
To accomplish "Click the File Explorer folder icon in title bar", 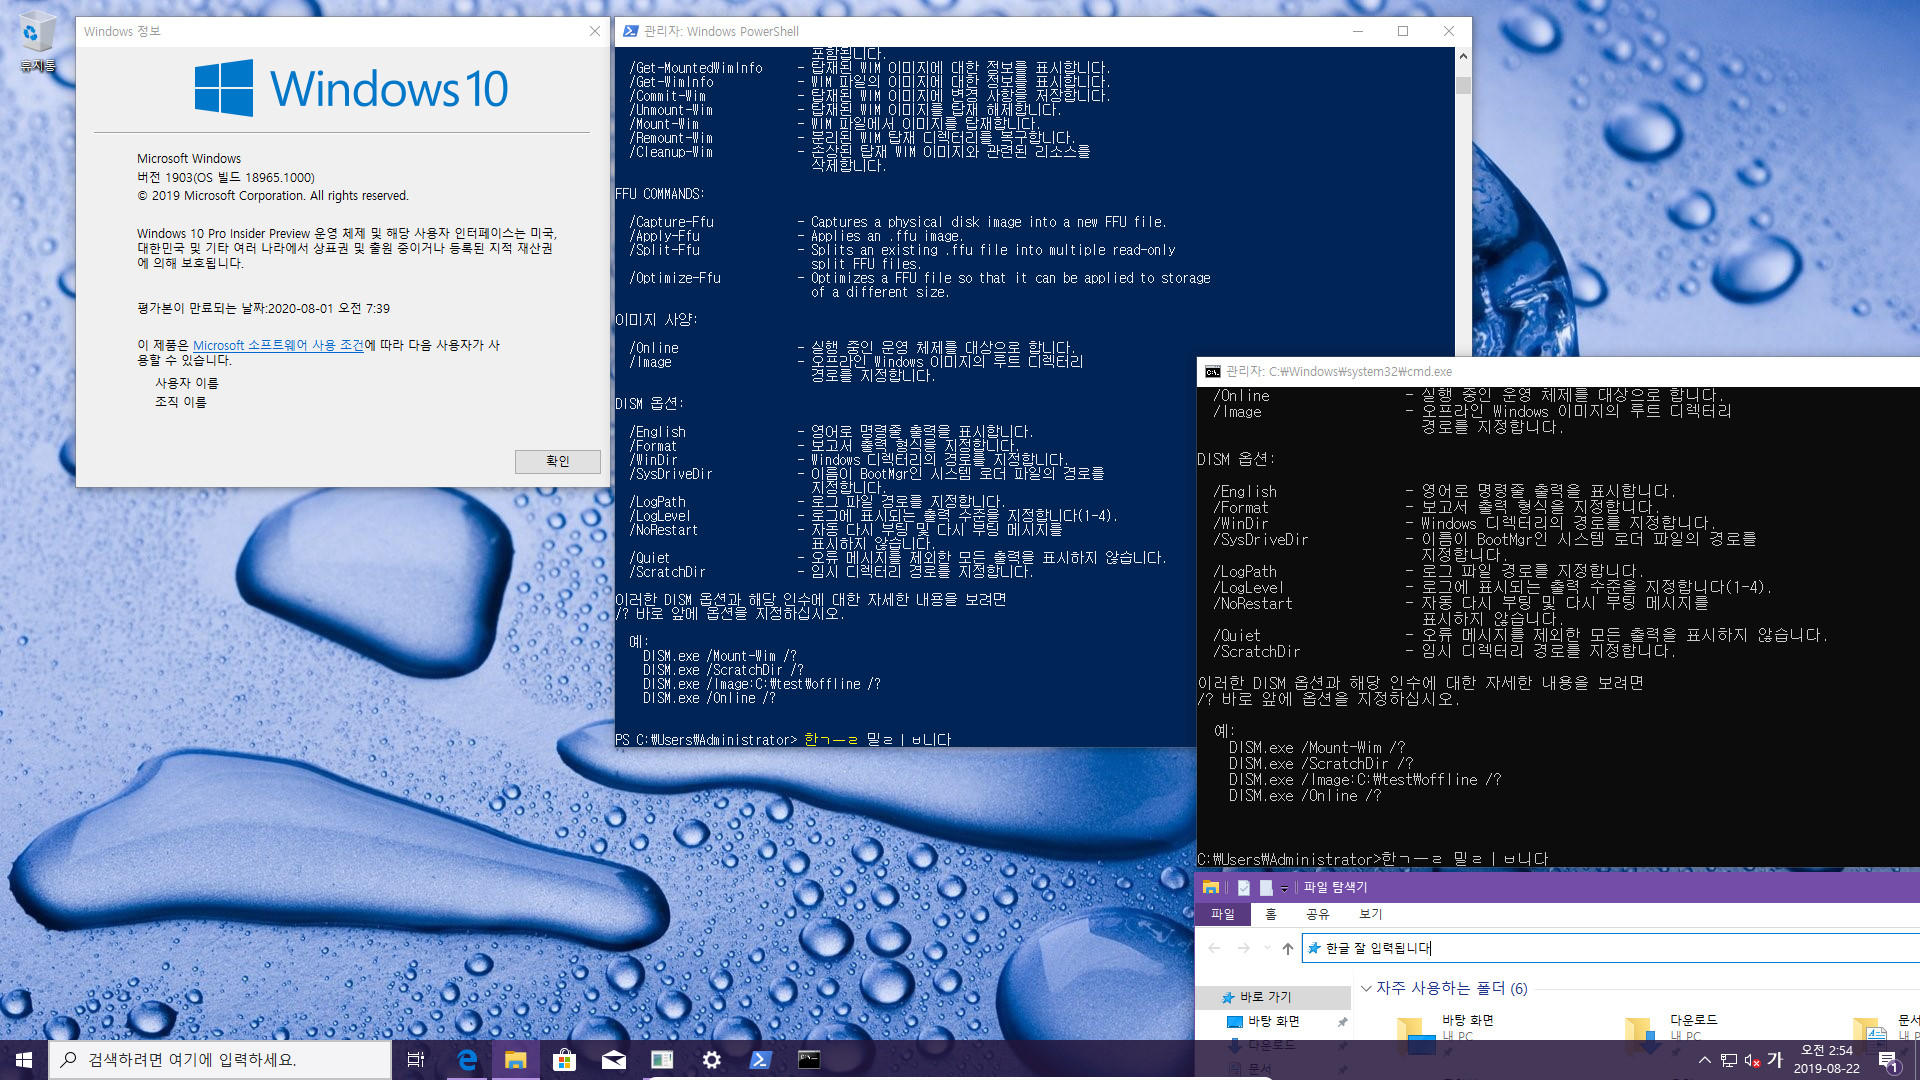I will point(1211,887).
